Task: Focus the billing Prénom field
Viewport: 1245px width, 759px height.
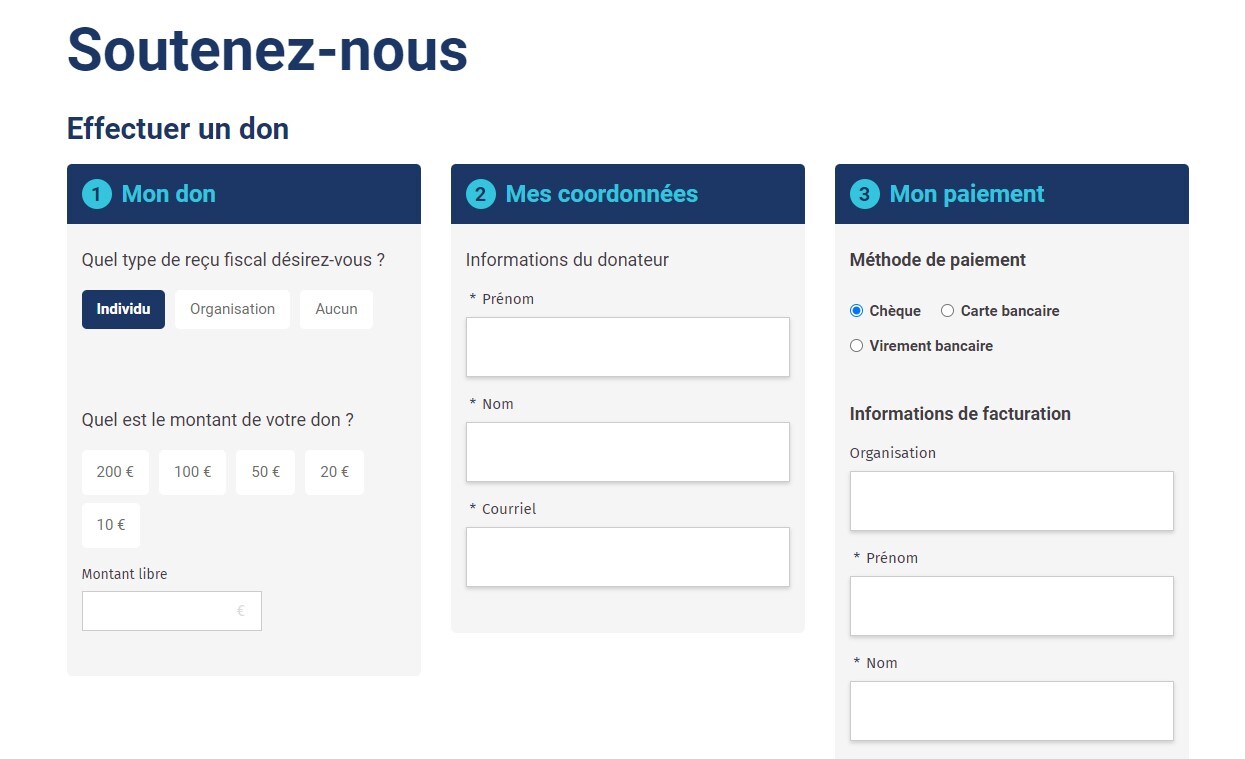Action: (1011, 606)
